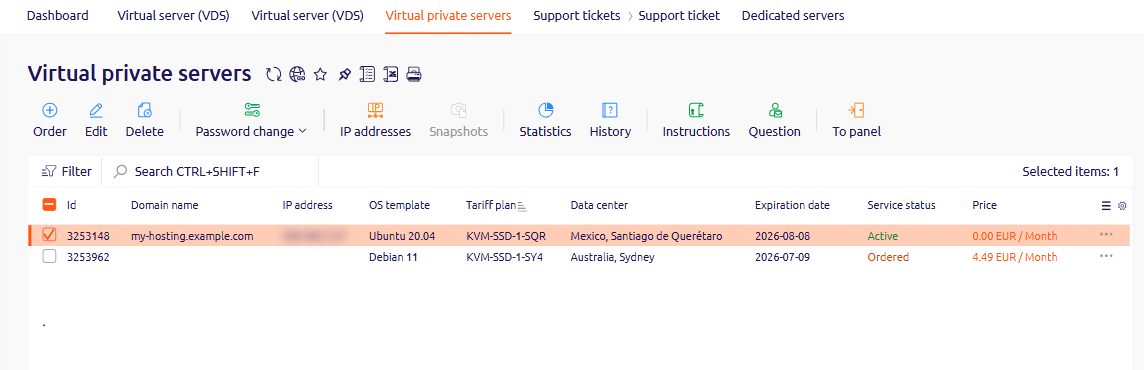Open table column settings gear
Viewport: 1144px width, 370px height.
point(1122,206)
